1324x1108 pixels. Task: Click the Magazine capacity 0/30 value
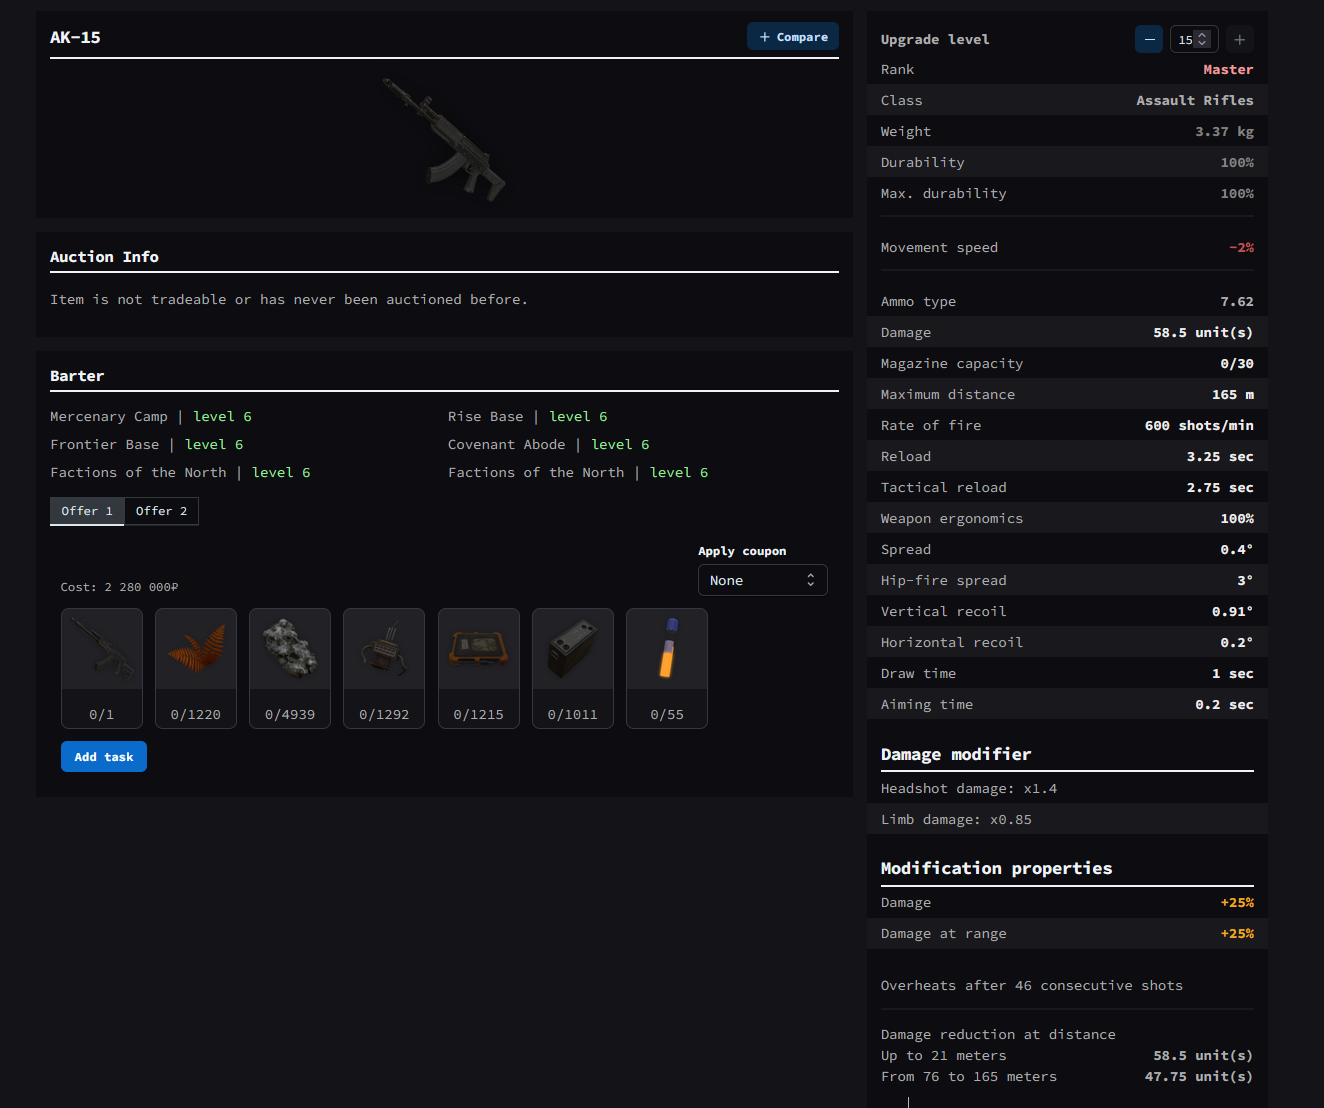(1237, 364)
